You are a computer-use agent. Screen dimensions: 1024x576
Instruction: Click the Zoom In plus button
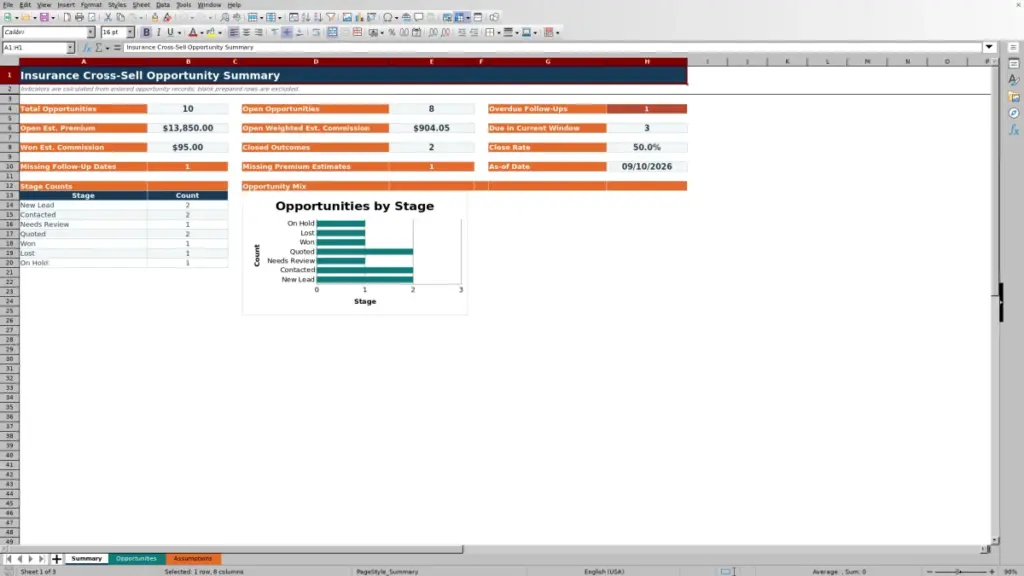coord(992,571)
